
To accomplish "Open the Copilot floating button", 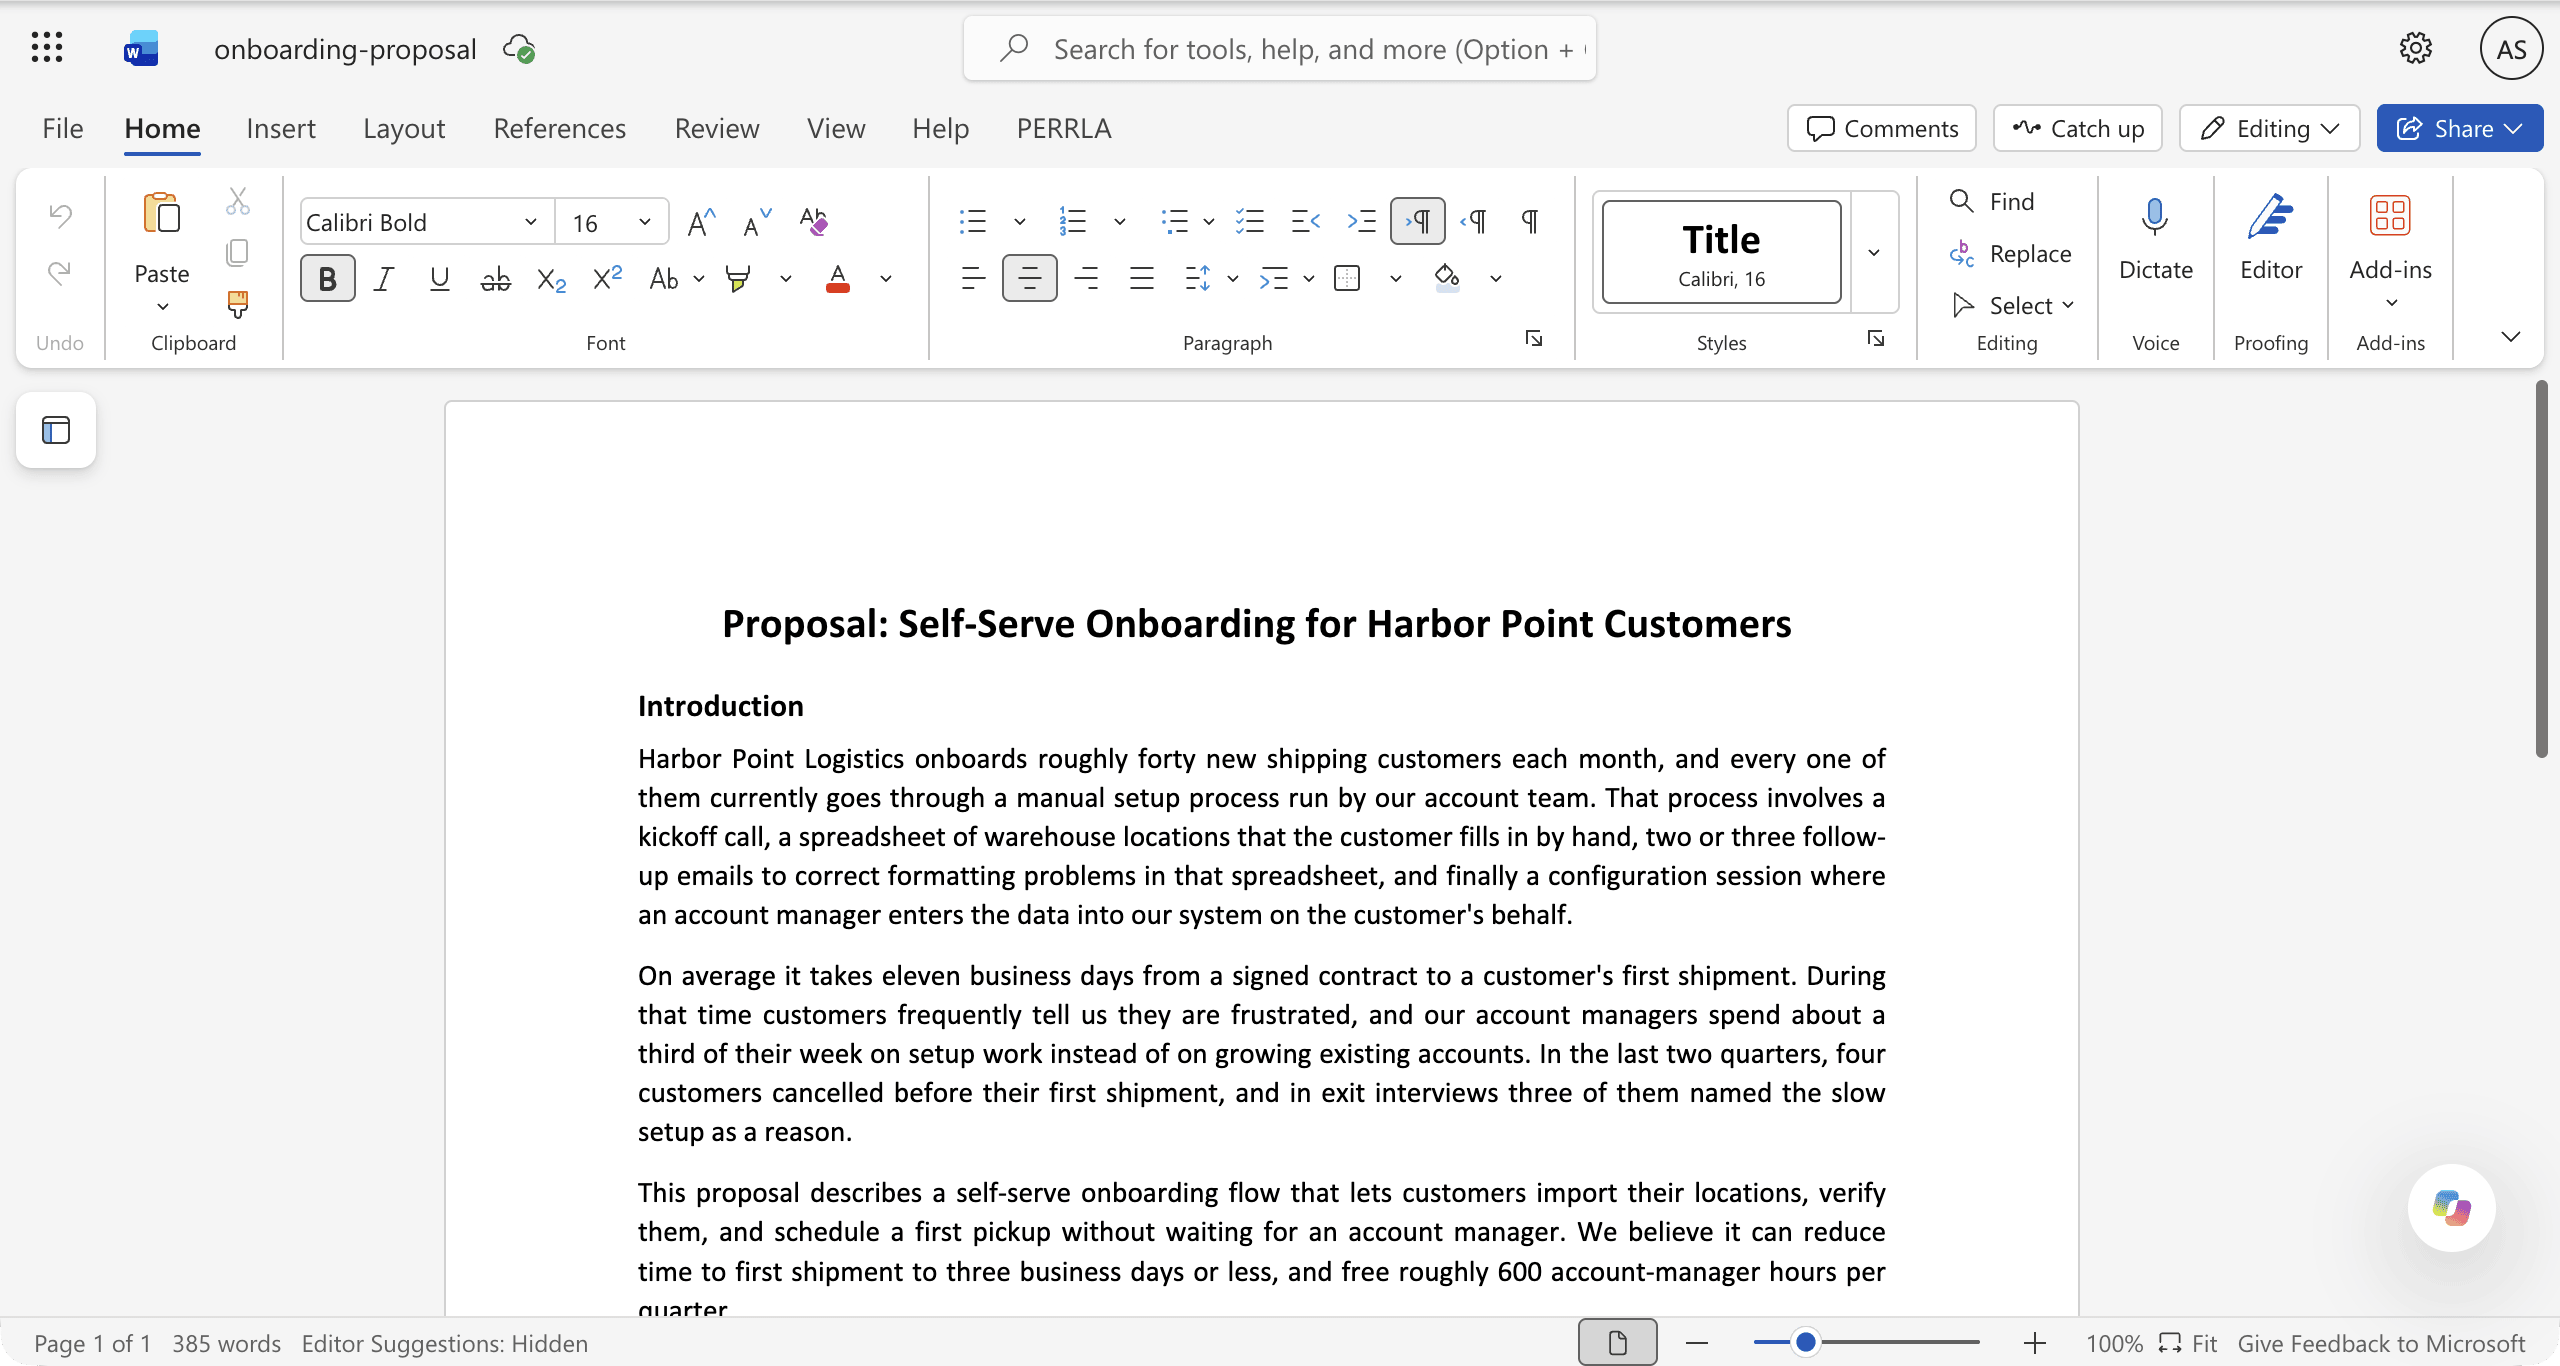I will tap(2451, 1207).
